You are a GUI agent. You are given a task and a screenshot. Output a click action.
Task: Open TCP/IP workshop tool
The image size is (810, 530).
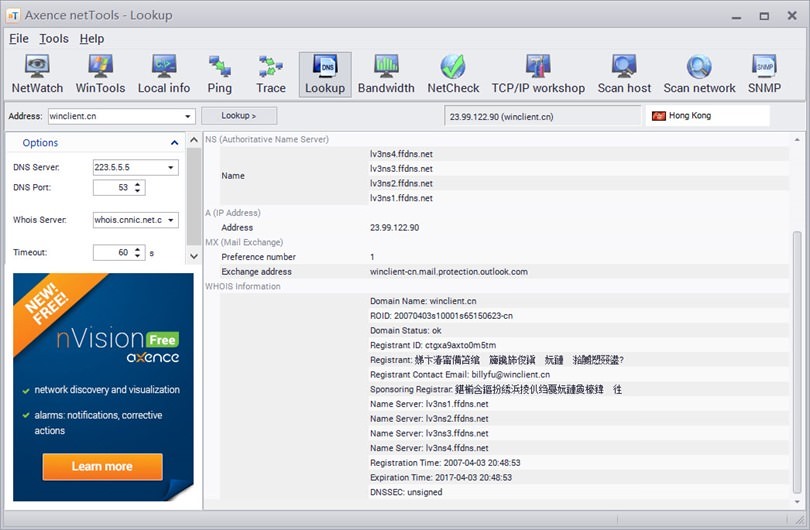point(538,75)
